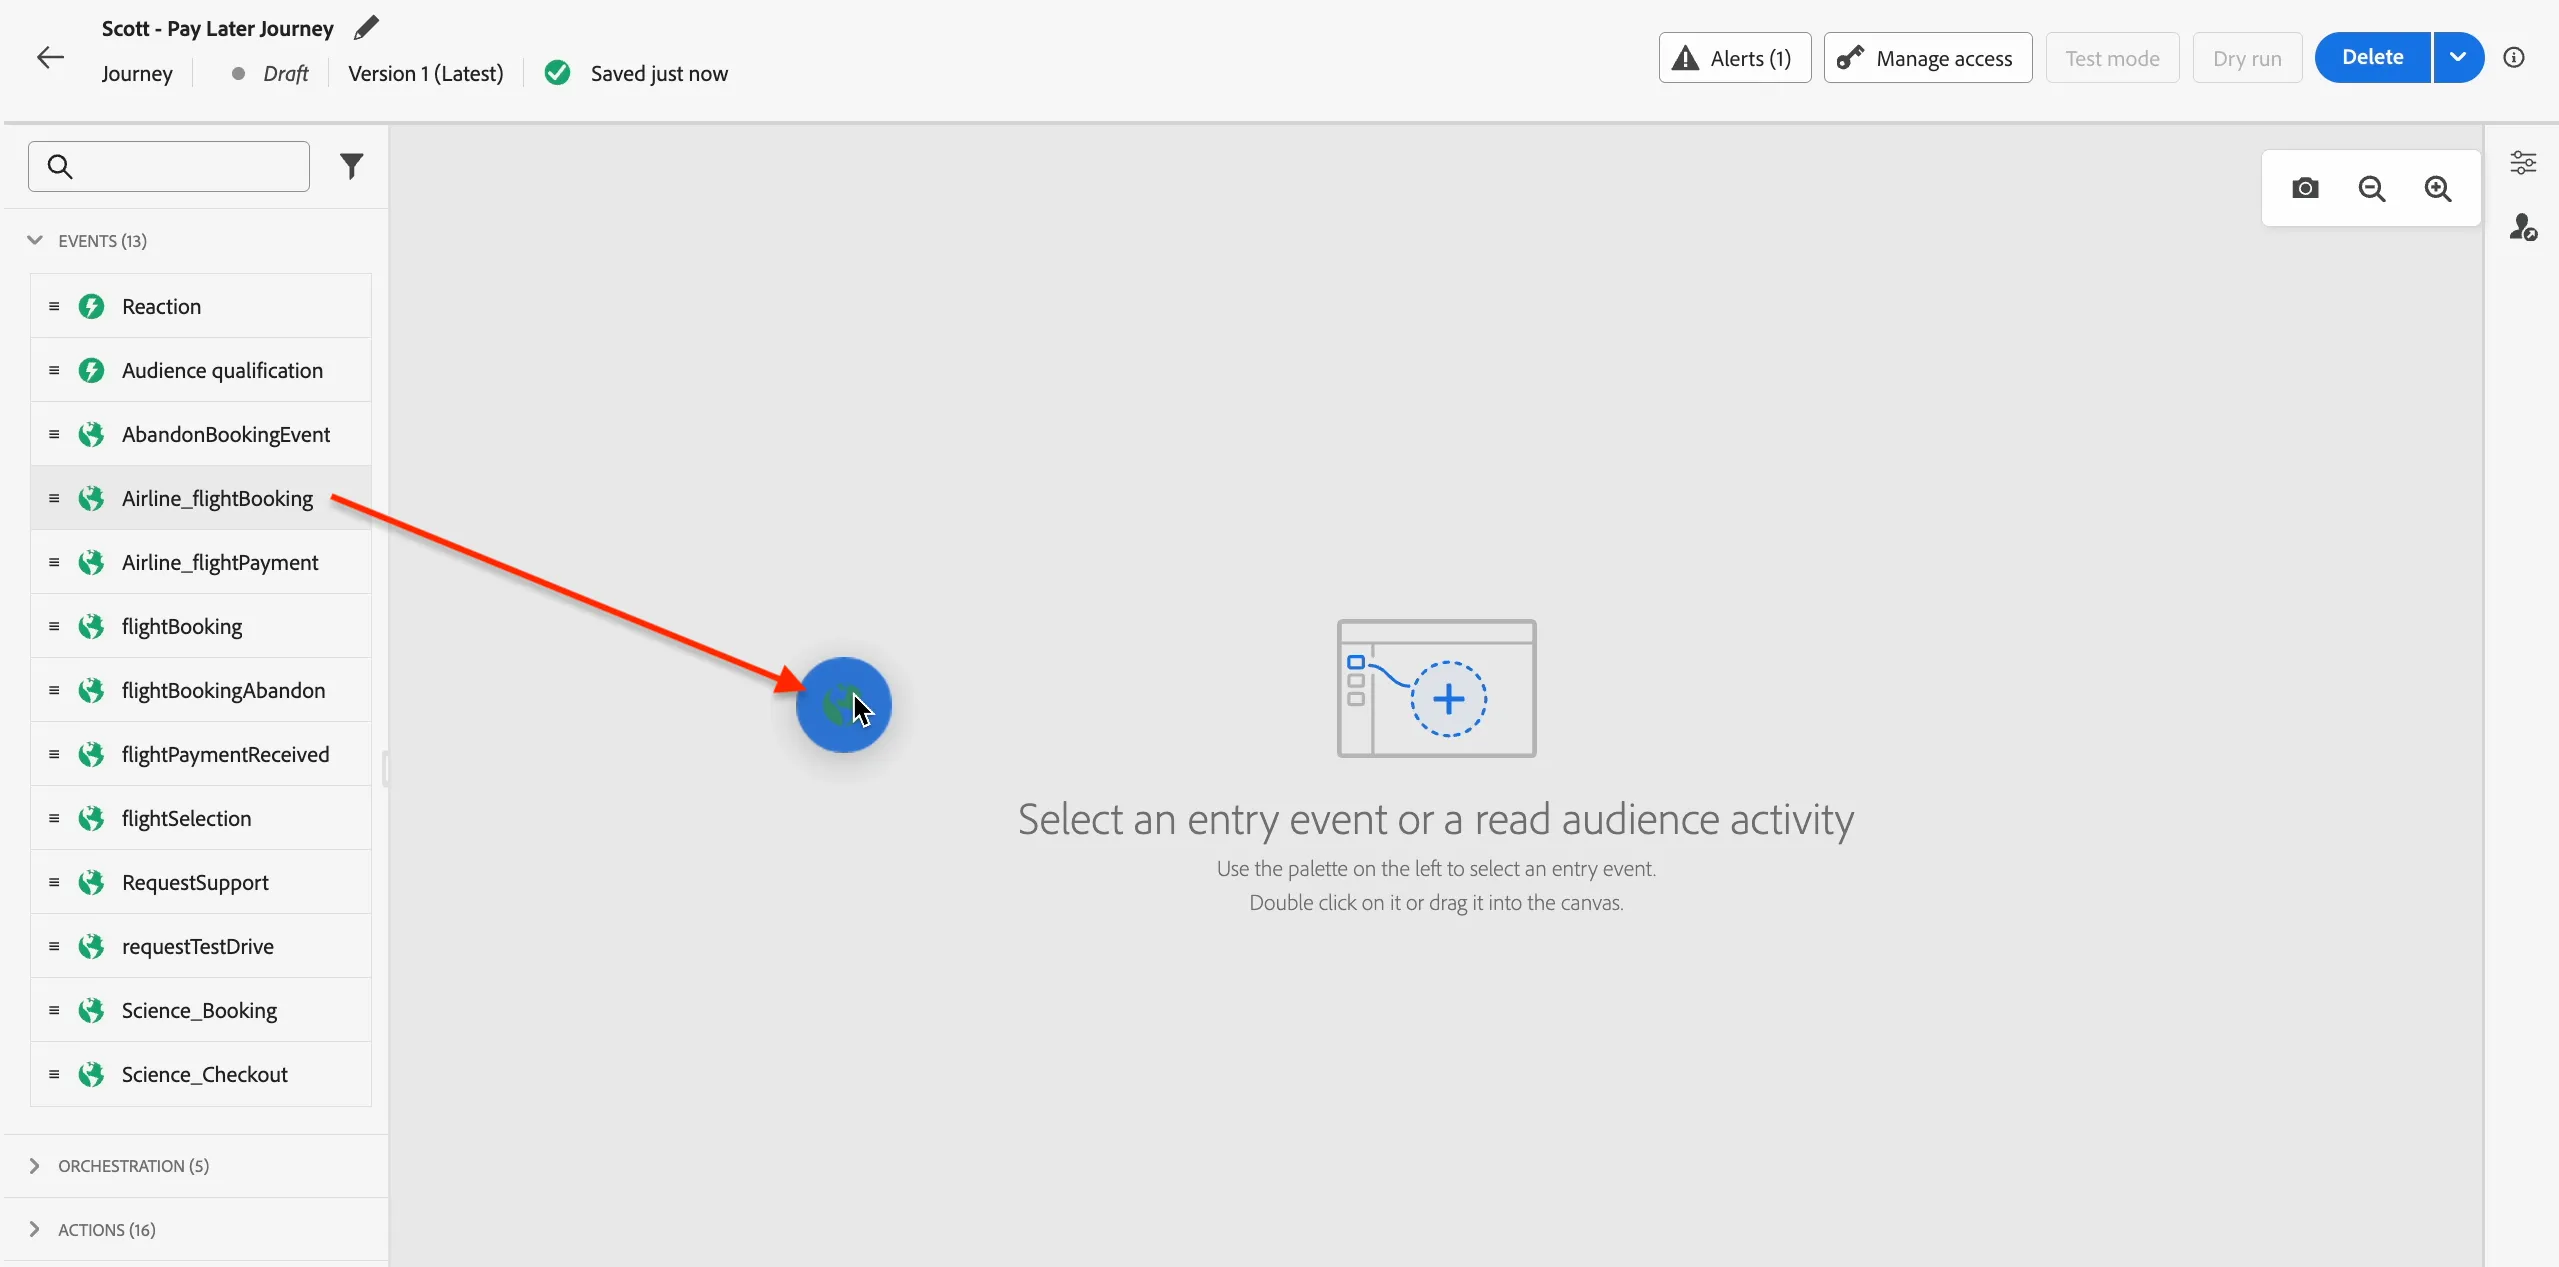The image size is (2559, 1267).
Task: Click the blue event node on canvas
Action: pyautogui.click(x=843, y=705)
